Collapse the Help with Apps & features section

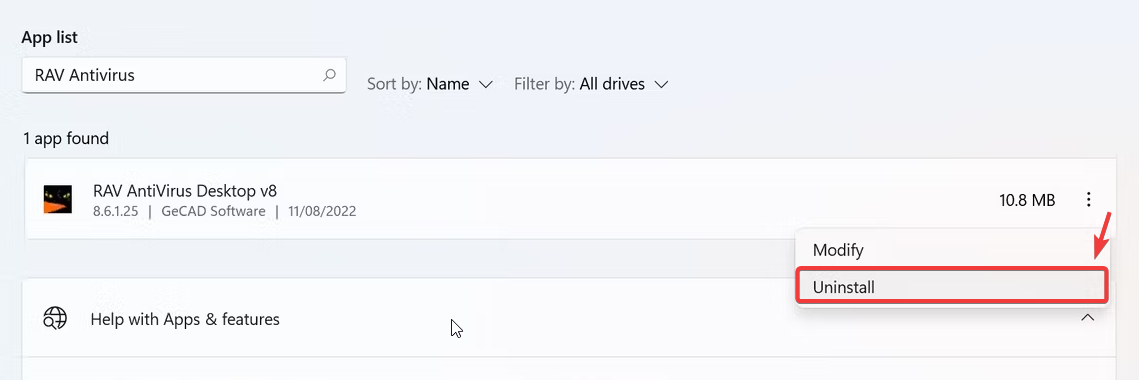(x=1087, y=318)
